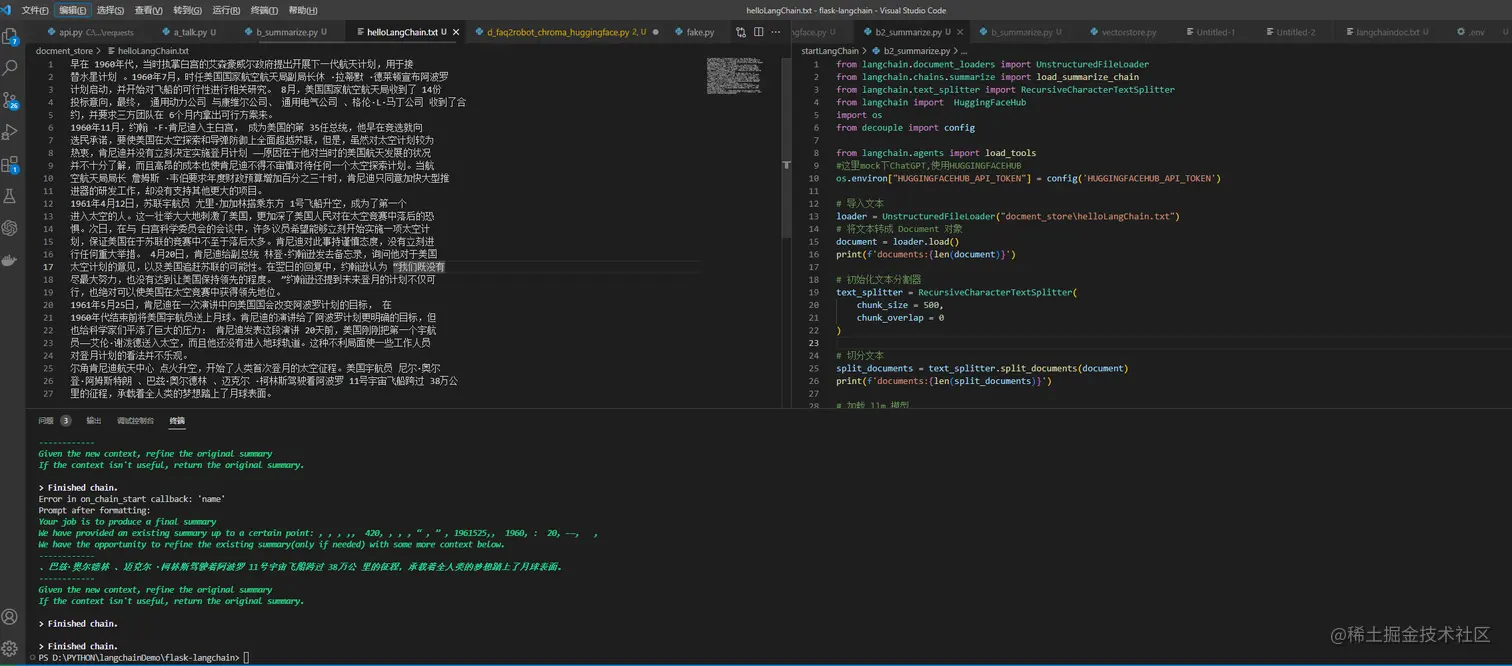This screenshot has width=1512, height=666.
Task: Switch to the a_talk.py tab
Action: click(190, 32)
